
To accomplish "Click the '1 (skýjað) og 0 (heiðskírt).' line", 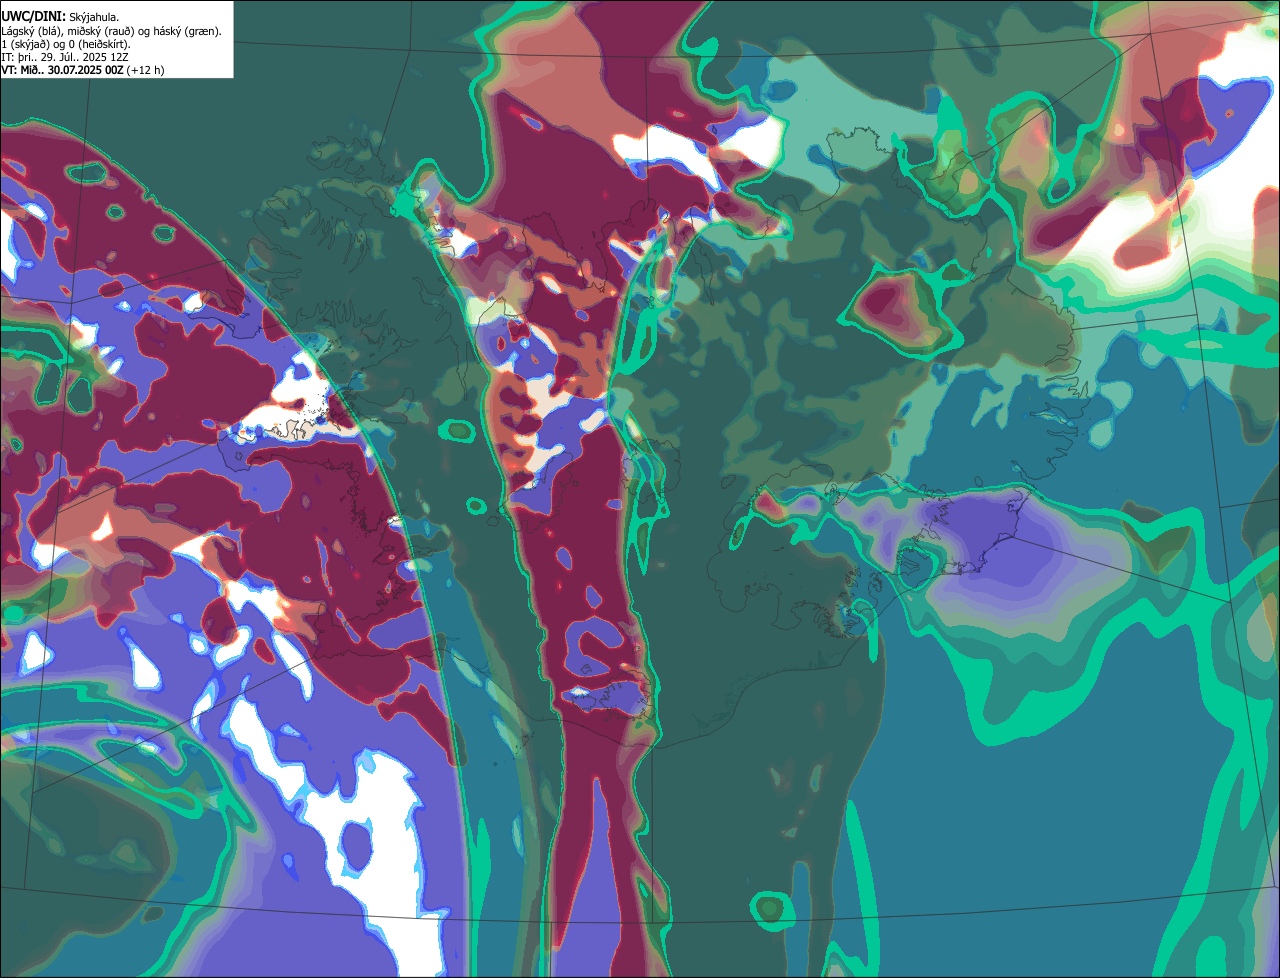I will (x=66, y=44).
